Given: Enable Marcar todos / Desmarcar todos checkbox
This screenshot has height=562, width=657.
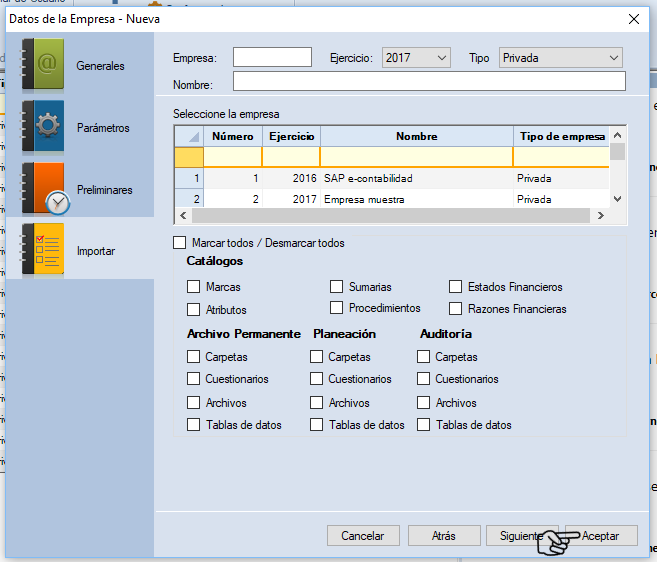Looking at the screenshot, I should click(180, 243).
